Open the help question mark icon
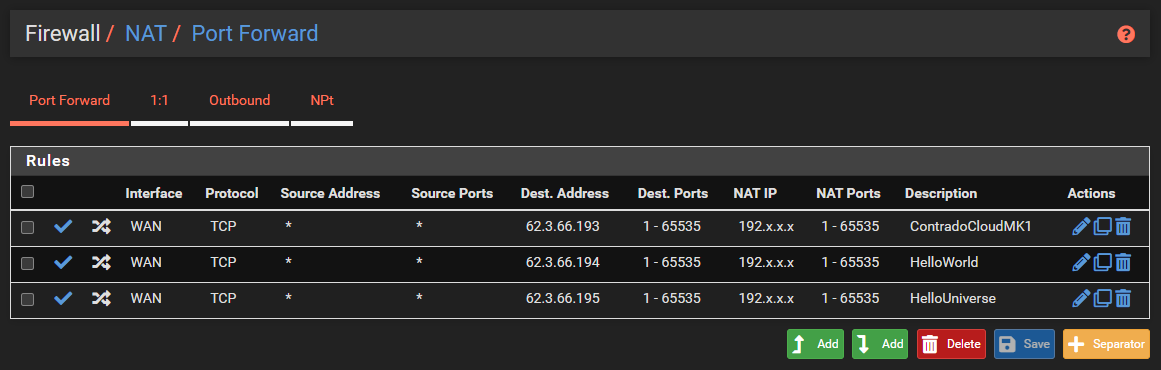The width and height of the screenshot is (1161, 370). point(1125,34)
